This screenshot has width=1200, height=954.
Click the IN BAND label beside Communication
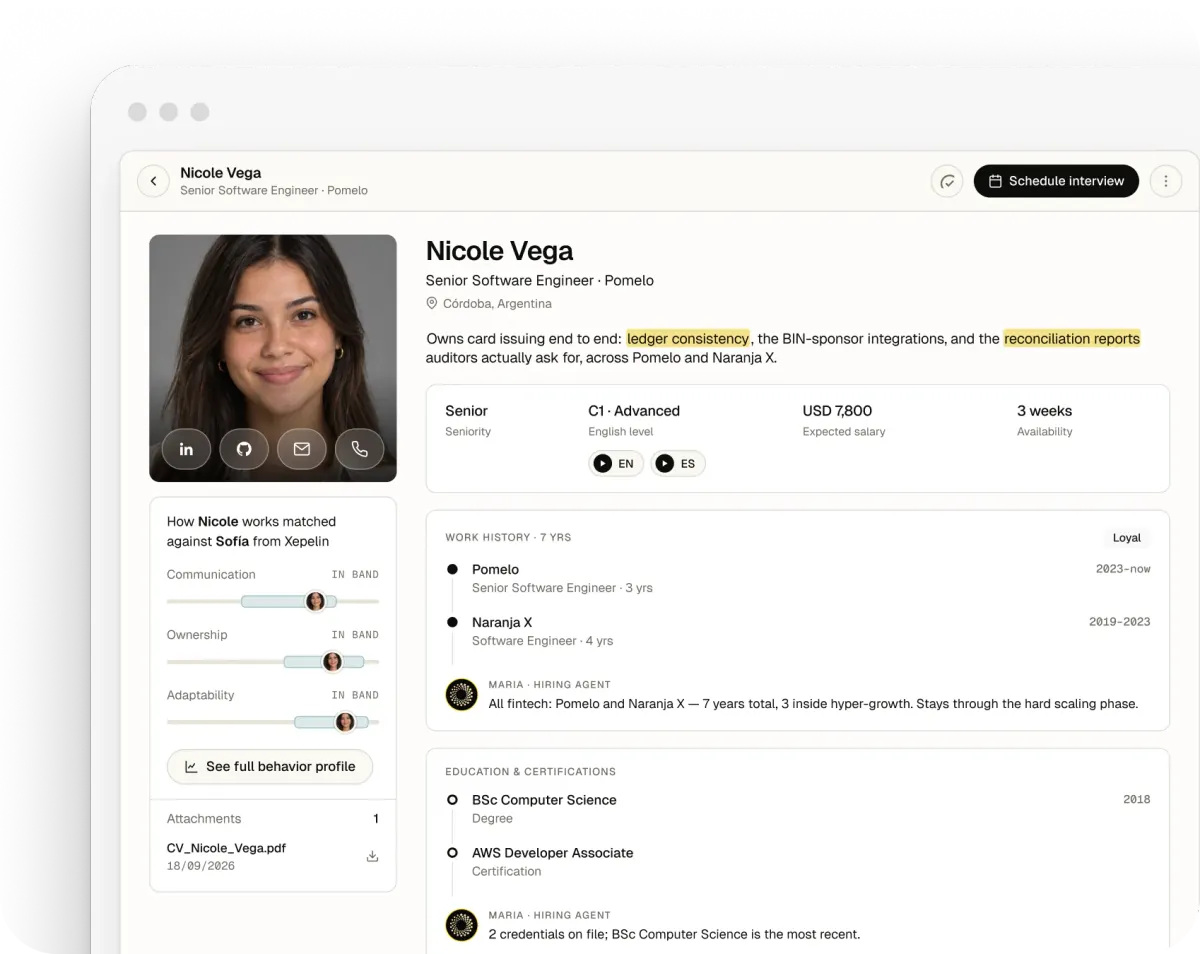coord(355,575)
